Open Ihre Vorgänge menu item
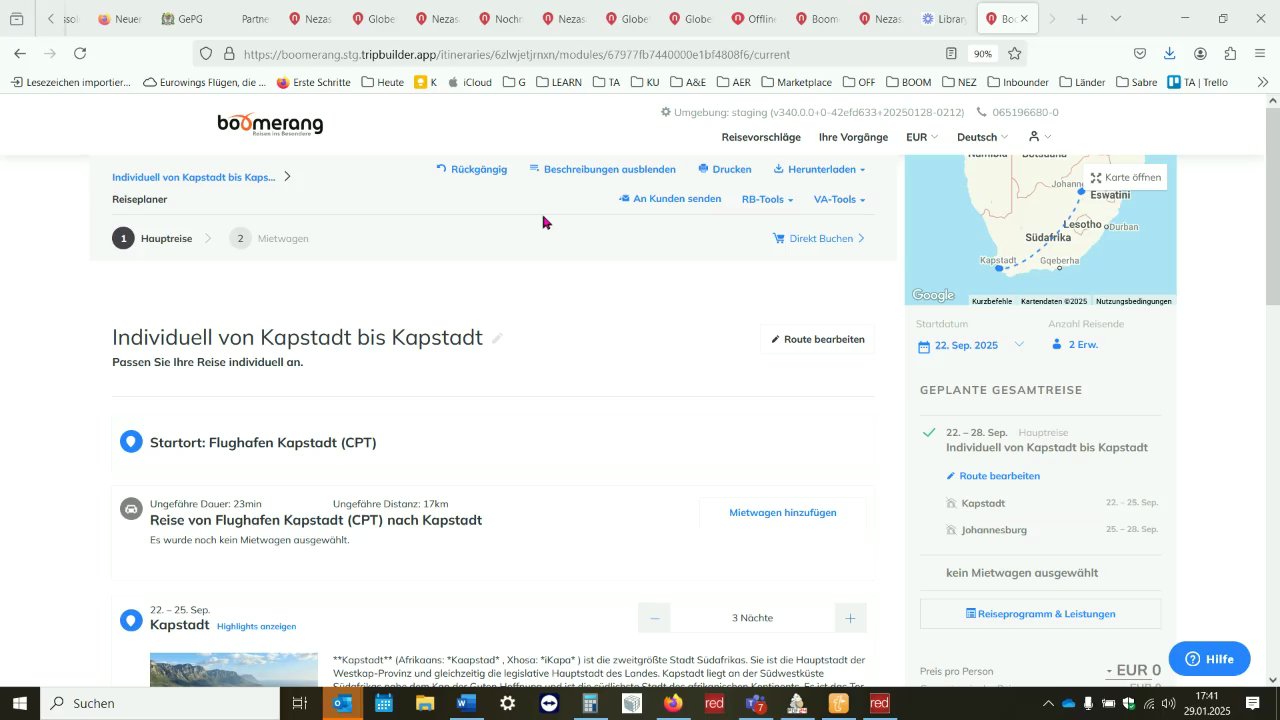This screenshot has width=1280, height=720. click(853, 137)
